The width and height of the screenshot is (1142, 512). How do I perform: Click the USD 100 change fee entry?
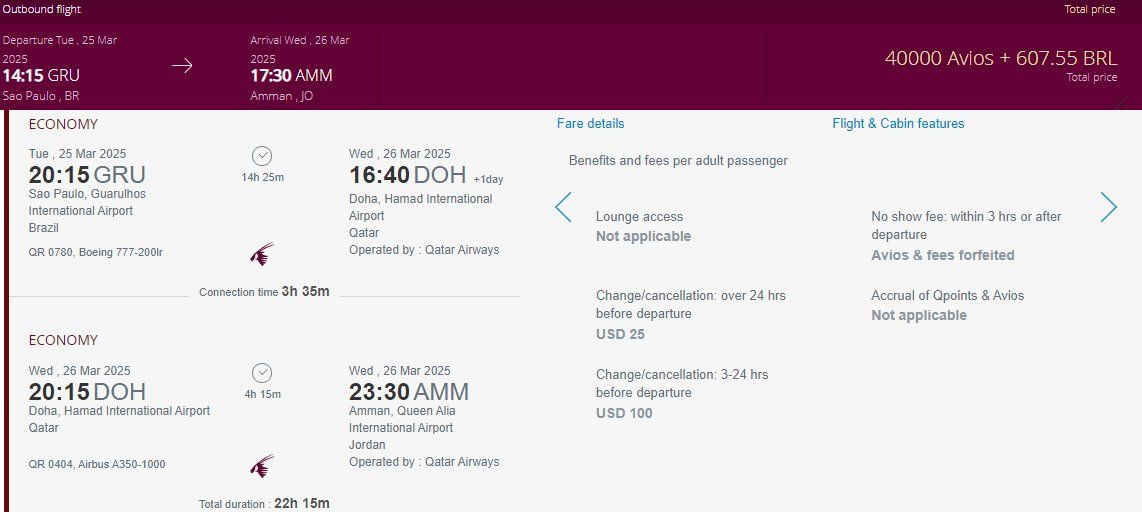click(624, 413)
